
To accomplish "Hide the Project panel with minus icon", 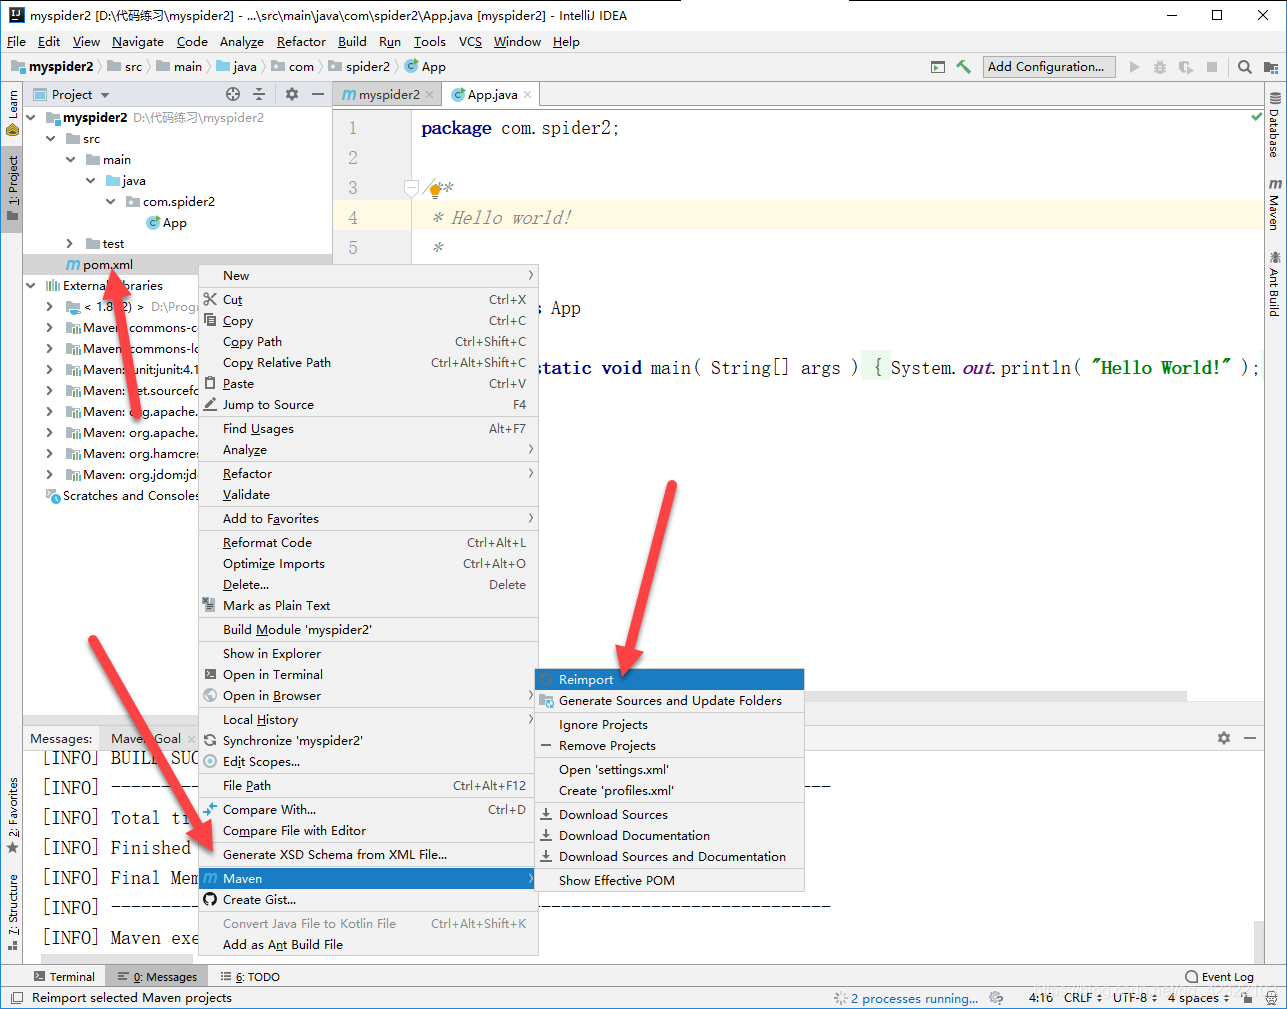I will pyautogui.click(x=318, y=94).
